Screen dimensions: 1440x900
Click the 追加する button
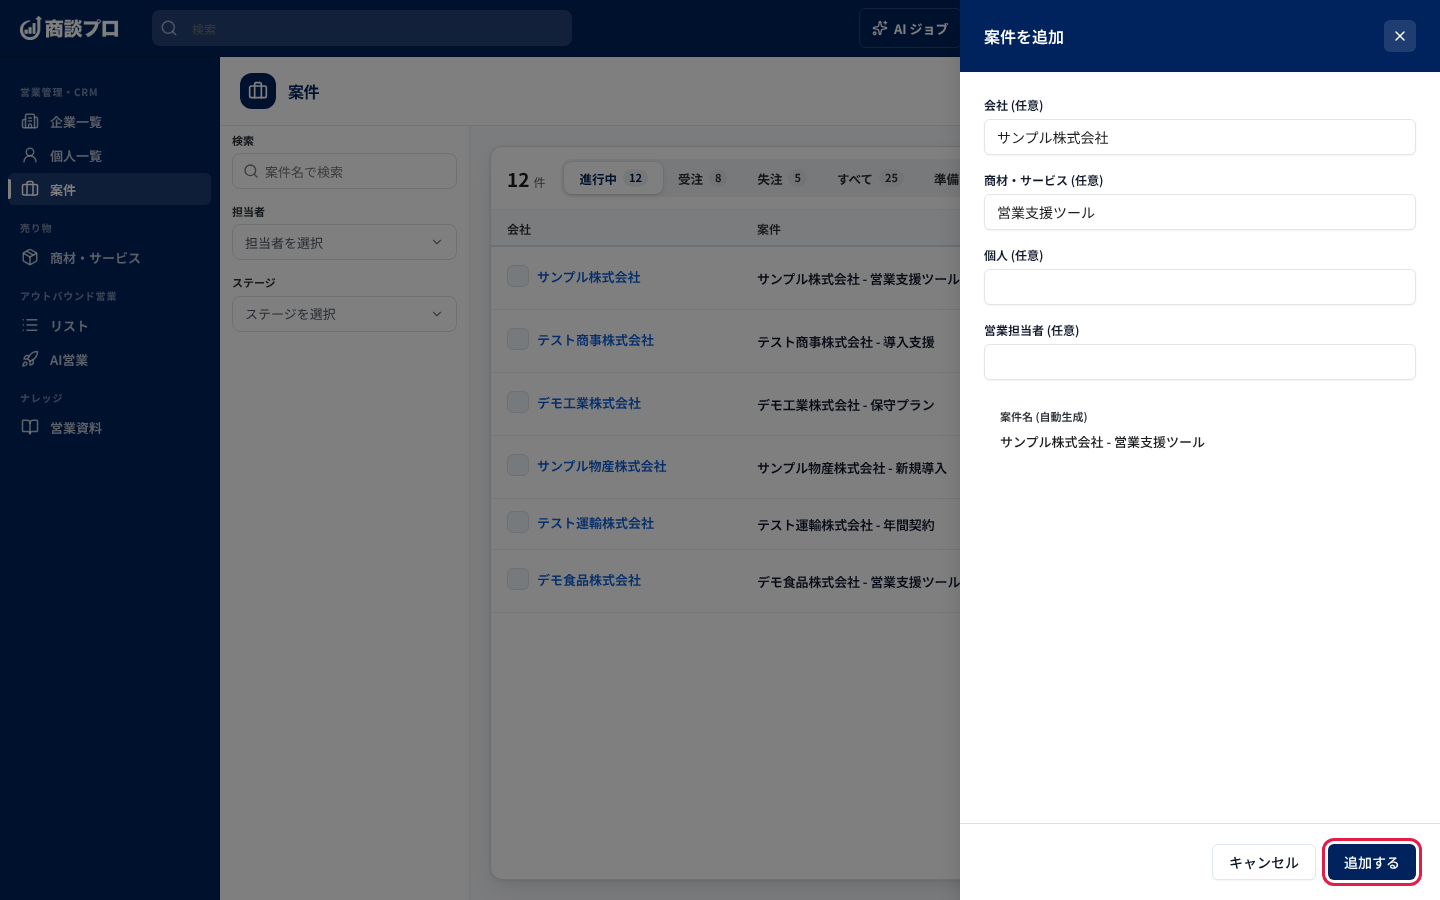coord(1372,862)
